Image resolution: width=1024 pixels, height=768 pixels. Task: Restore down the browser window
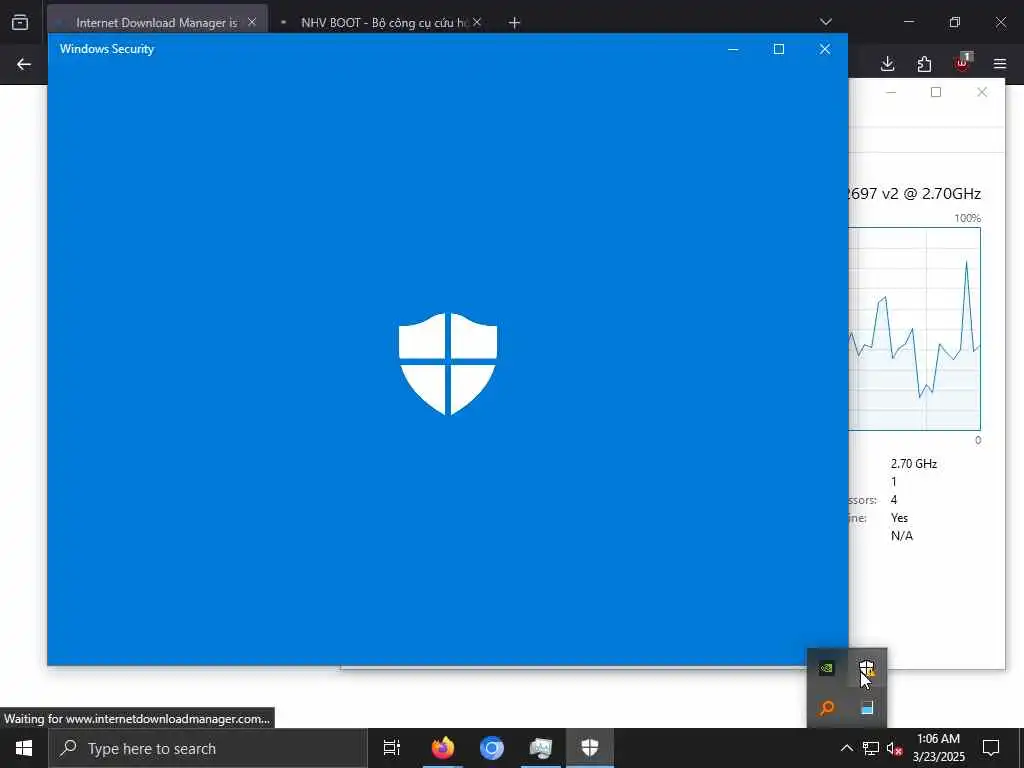(955, 22)
